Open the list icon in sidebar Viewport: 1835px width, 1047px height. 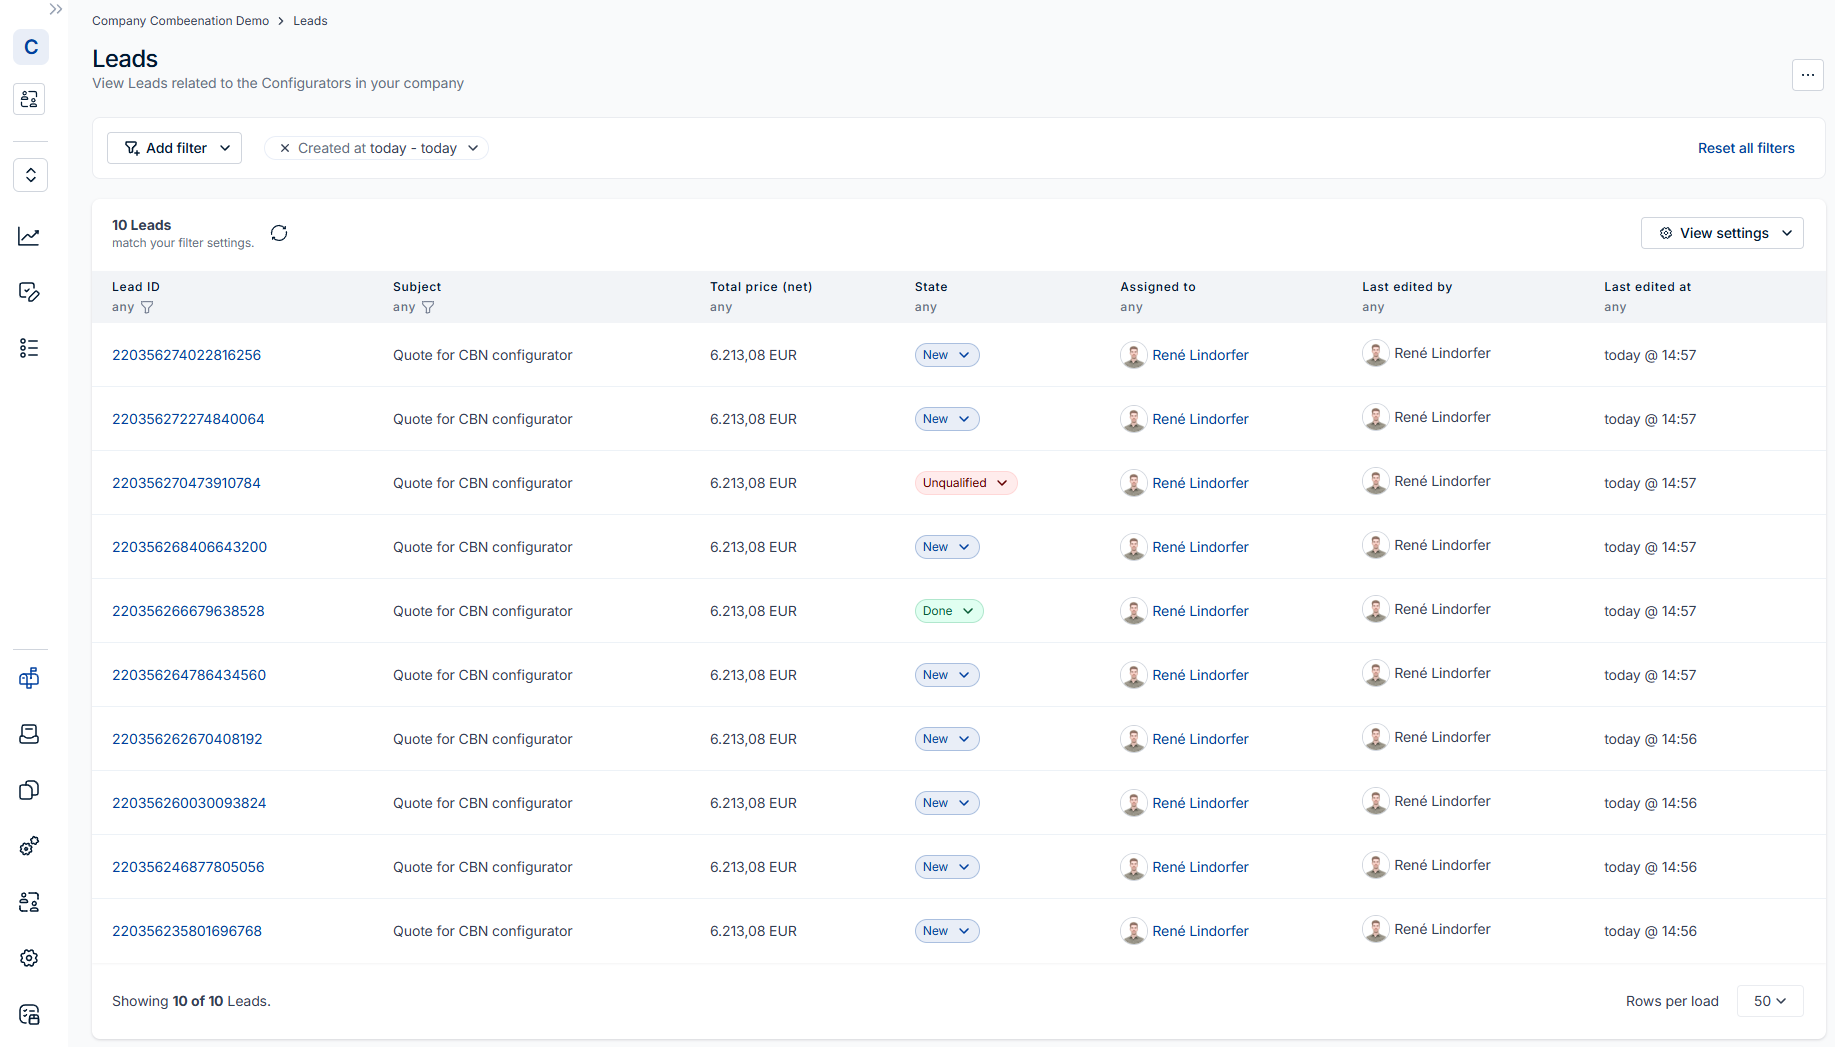pyautogui.click(x=29, y=348)
